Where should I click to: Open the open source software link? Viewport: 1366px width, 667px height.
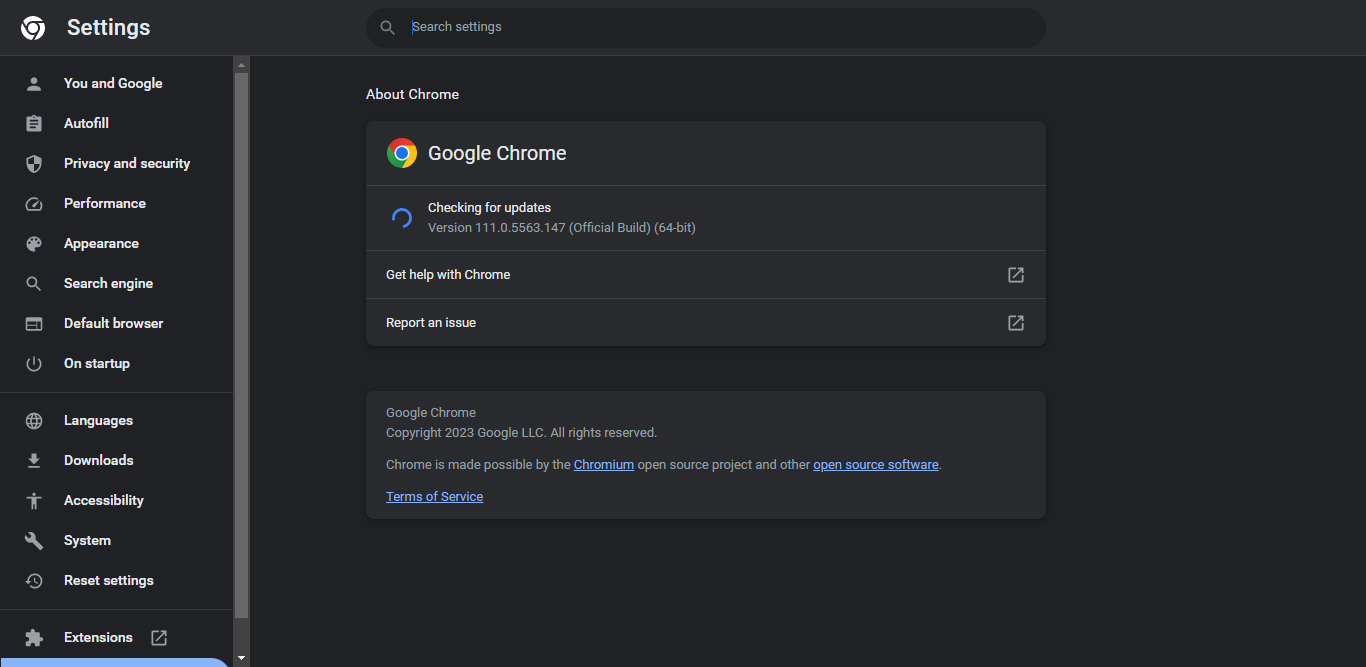click(876, 464)
